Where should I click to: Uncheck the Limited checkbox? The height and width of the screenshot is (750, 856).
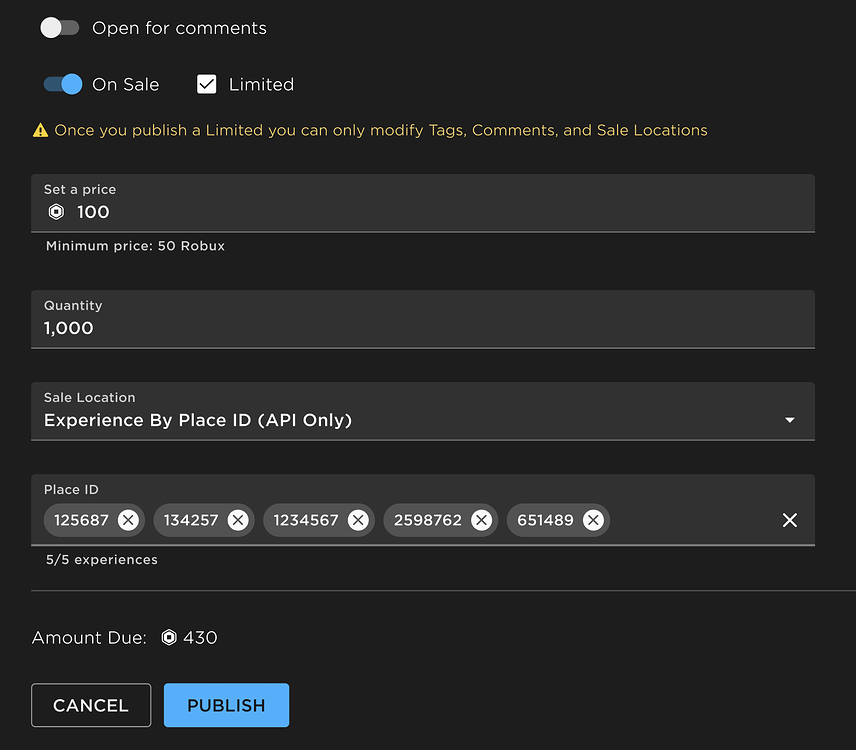click(x=207, y=85)
